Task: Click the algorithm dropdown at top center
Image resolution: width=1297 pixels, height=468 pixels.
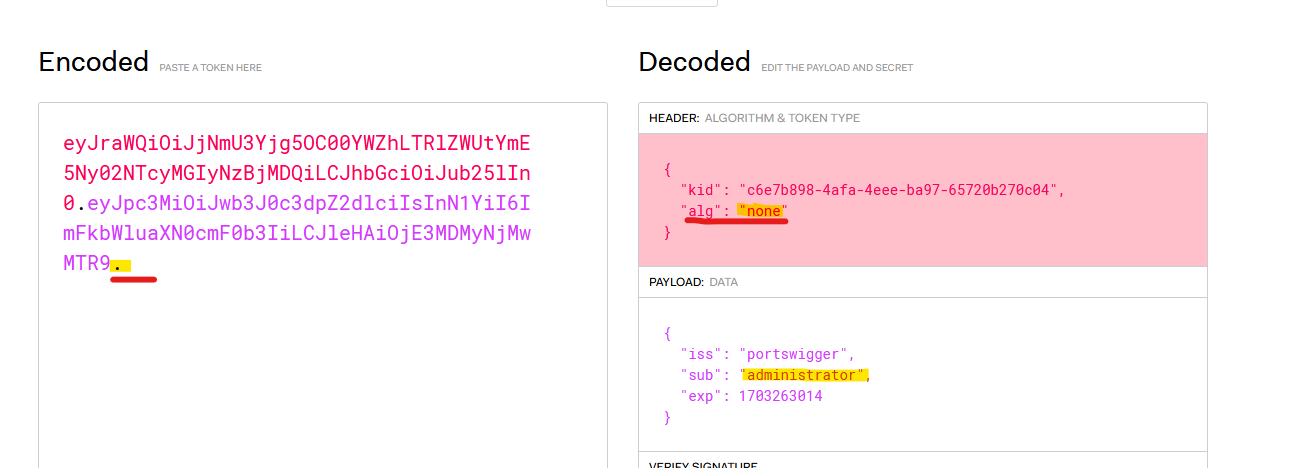Action: pyautogui.click(x=662, y=3)
